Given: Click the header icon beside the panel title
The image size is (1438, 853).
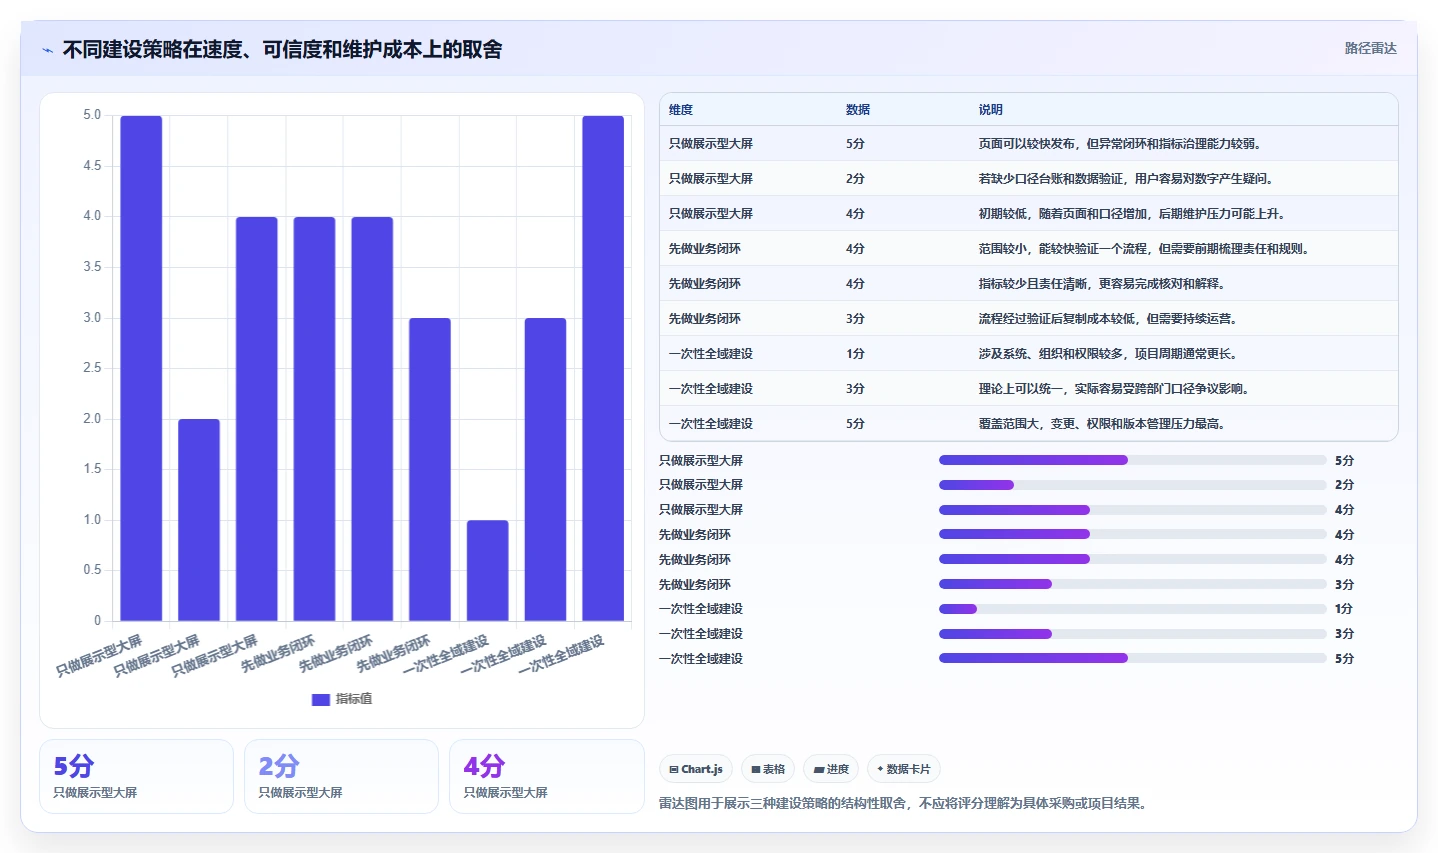Looking at the screenshot, I should pos(47,50).
